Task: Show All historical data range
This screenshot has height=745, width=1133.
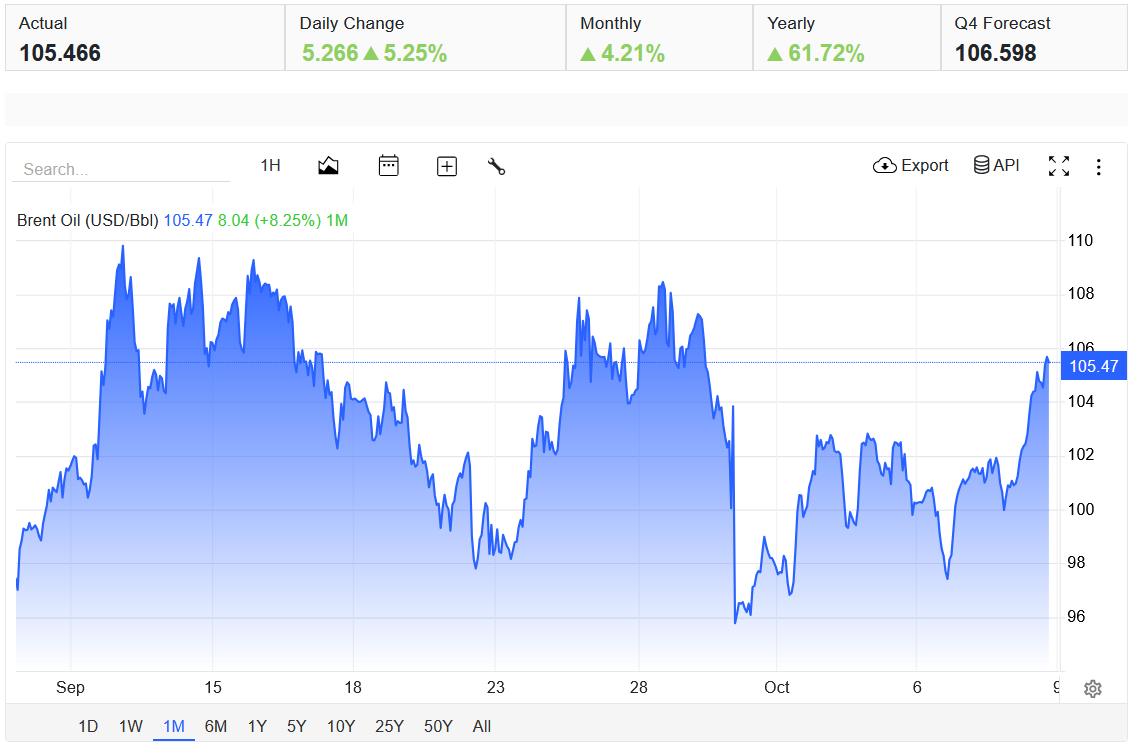Action: [481, 726]
